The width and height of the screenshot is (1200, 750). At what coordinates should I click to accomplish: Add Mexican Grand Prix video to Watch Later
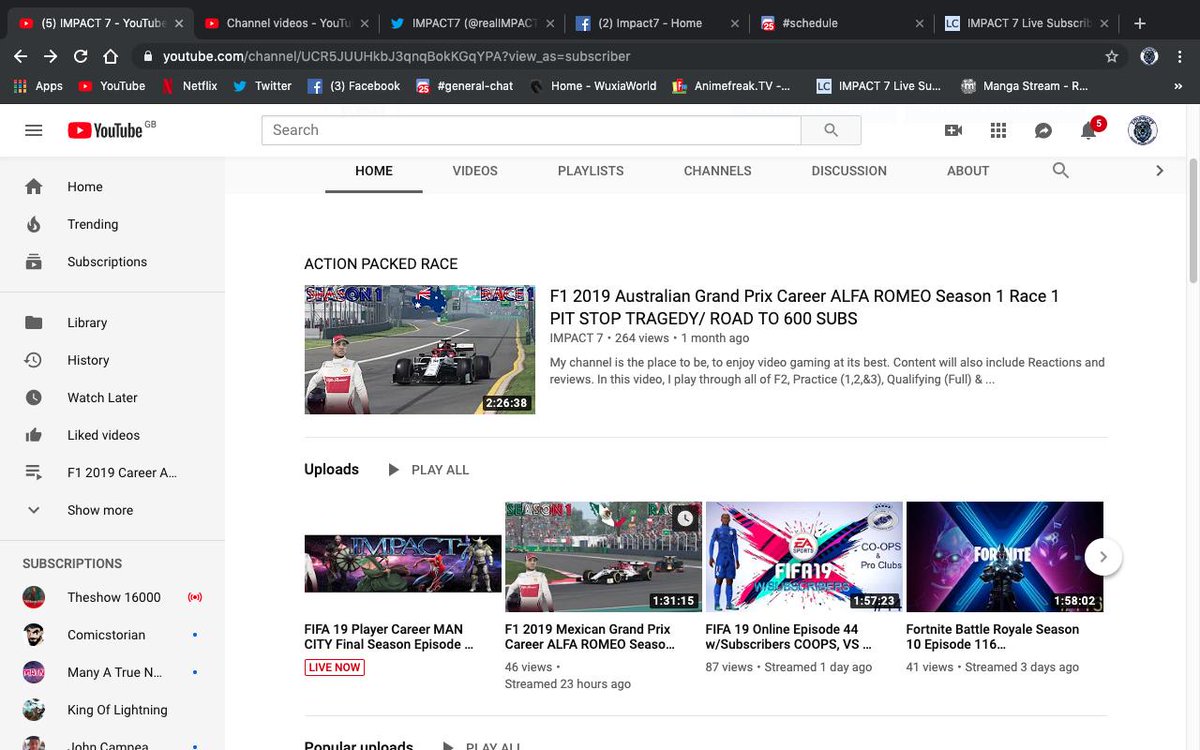pos(685,518)
